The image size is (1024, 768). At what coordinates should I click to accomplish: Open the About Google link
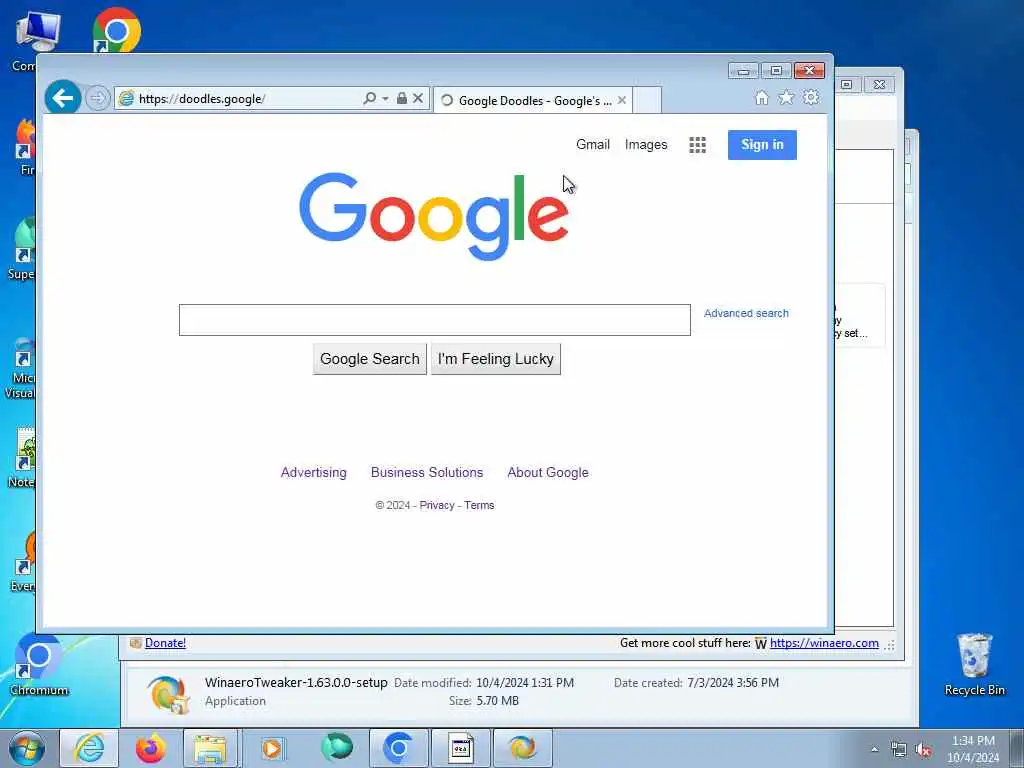click(548, 472)
